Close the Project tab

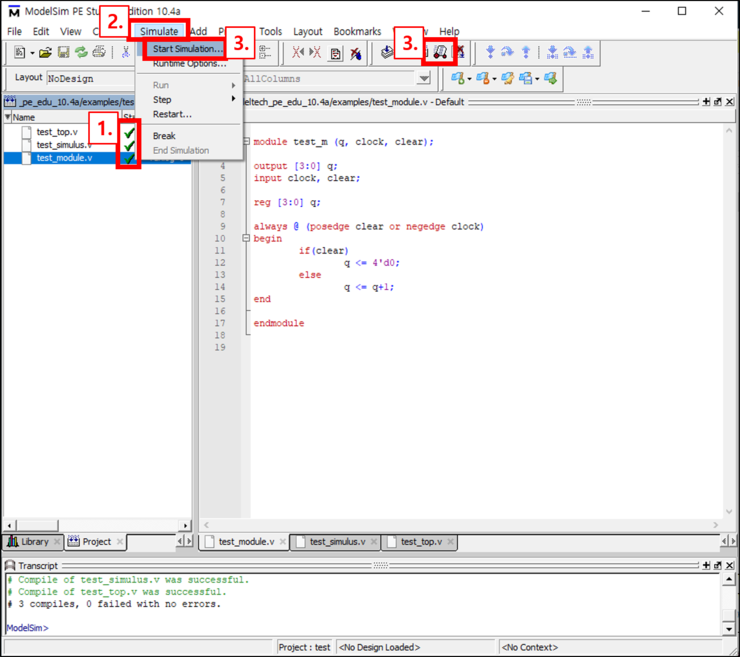120,541
